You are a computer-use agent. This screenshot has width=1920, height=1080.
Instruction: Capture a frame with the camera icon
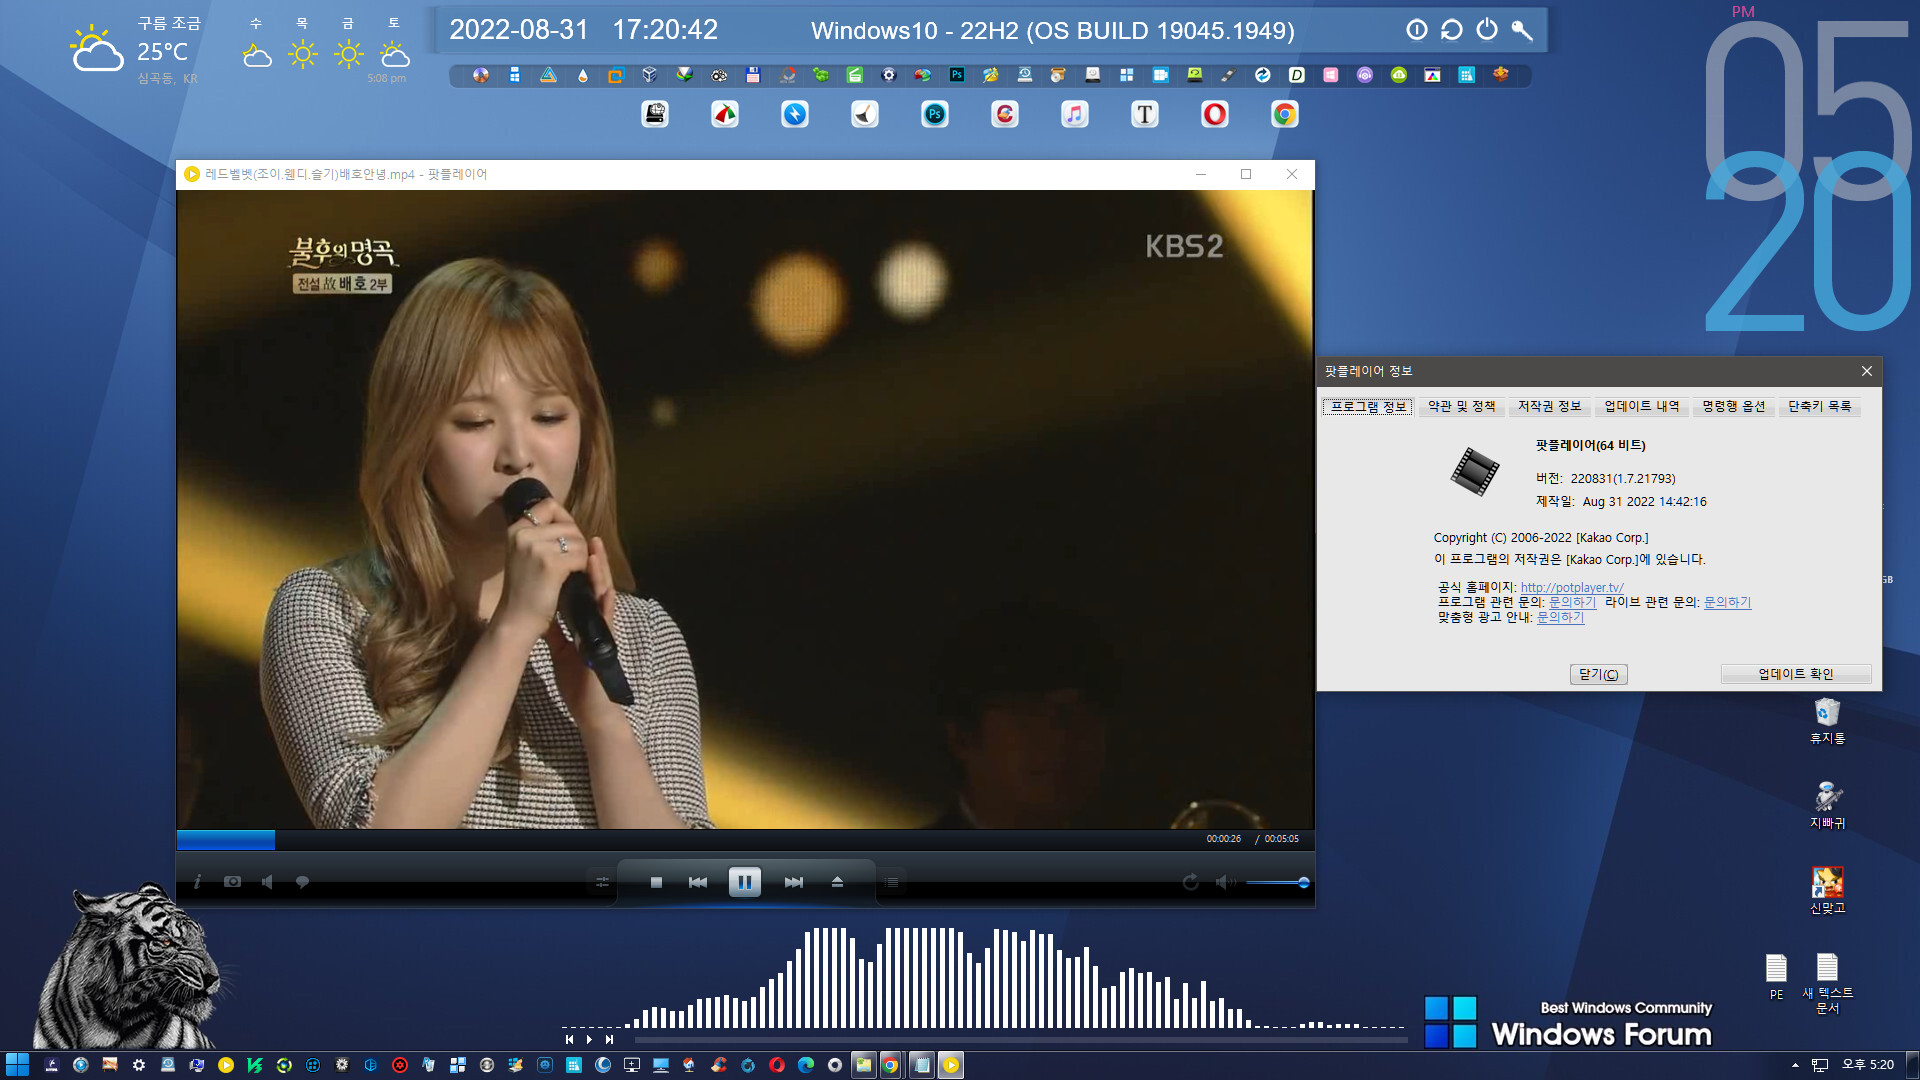pyautogui.click(x=232, y=882)
